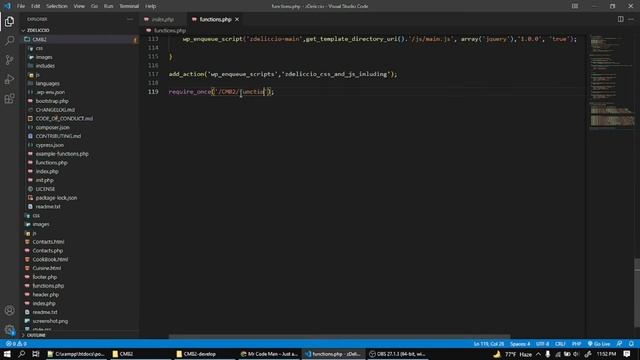640x360 pixels.
Task: Open Task View on the taskbar
Action: [x=36, y=354]
